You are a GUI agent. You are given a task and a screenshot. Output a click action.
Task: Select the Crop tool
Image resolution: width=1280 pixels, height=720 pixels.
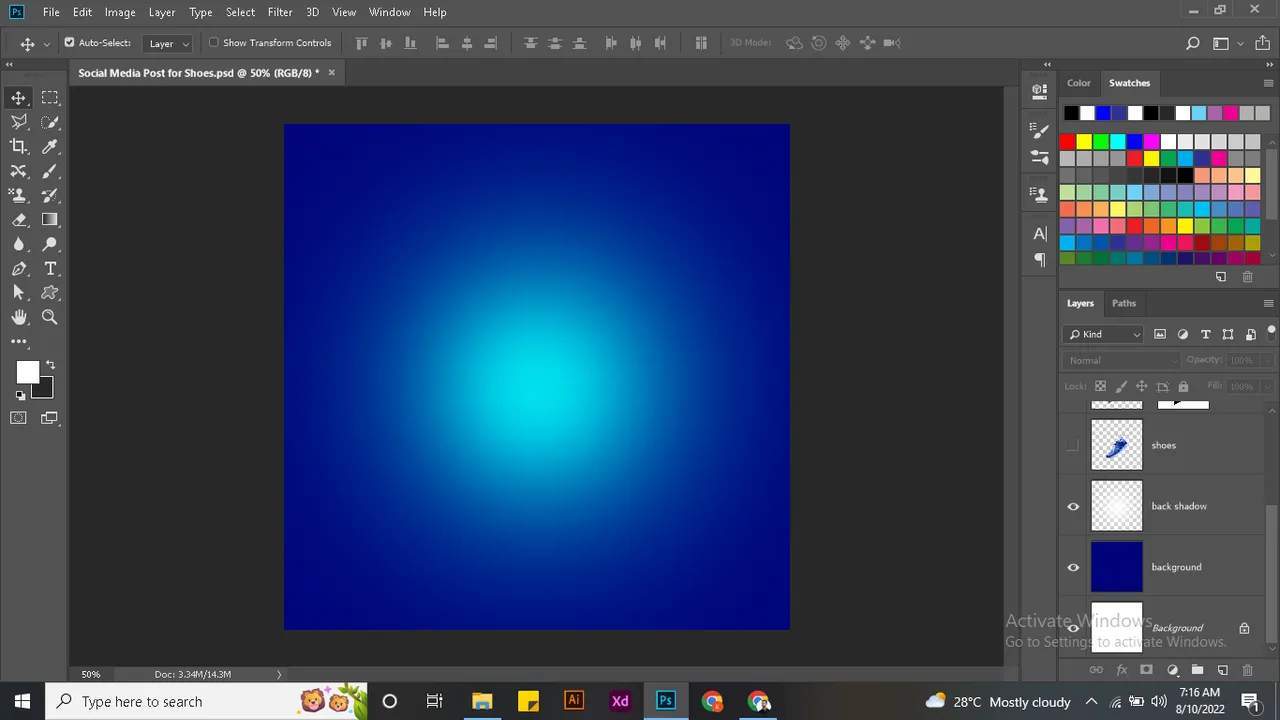click(19, 146)
